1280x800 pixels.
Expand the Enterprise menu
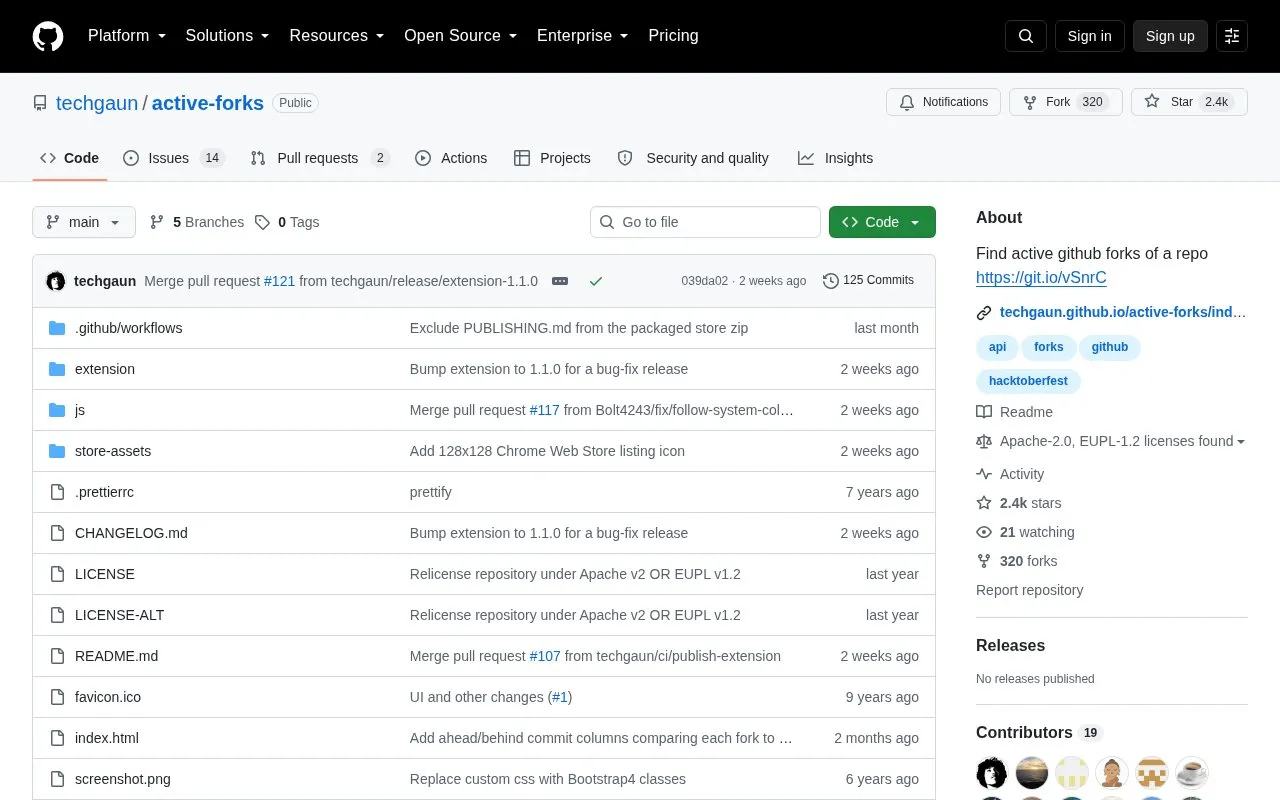click(583, 36)
